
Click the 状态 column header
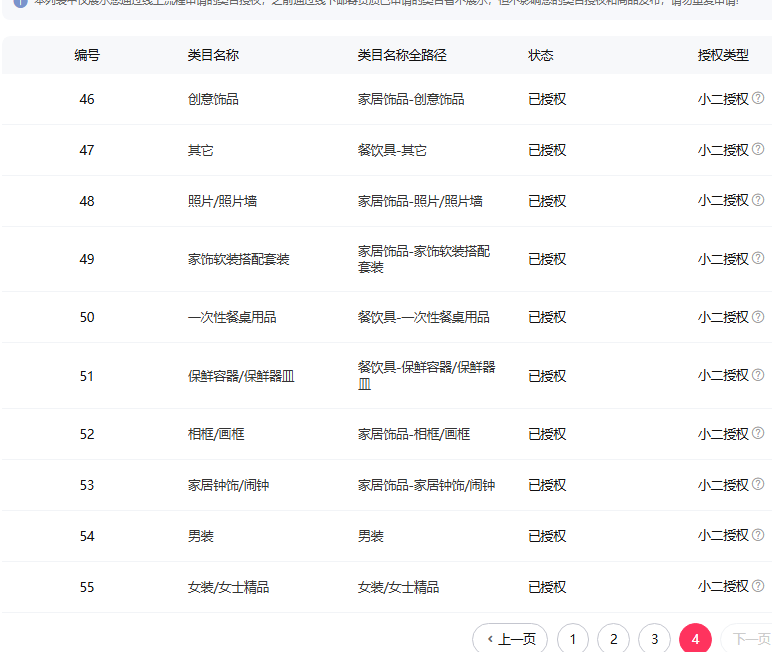[541, 55]
